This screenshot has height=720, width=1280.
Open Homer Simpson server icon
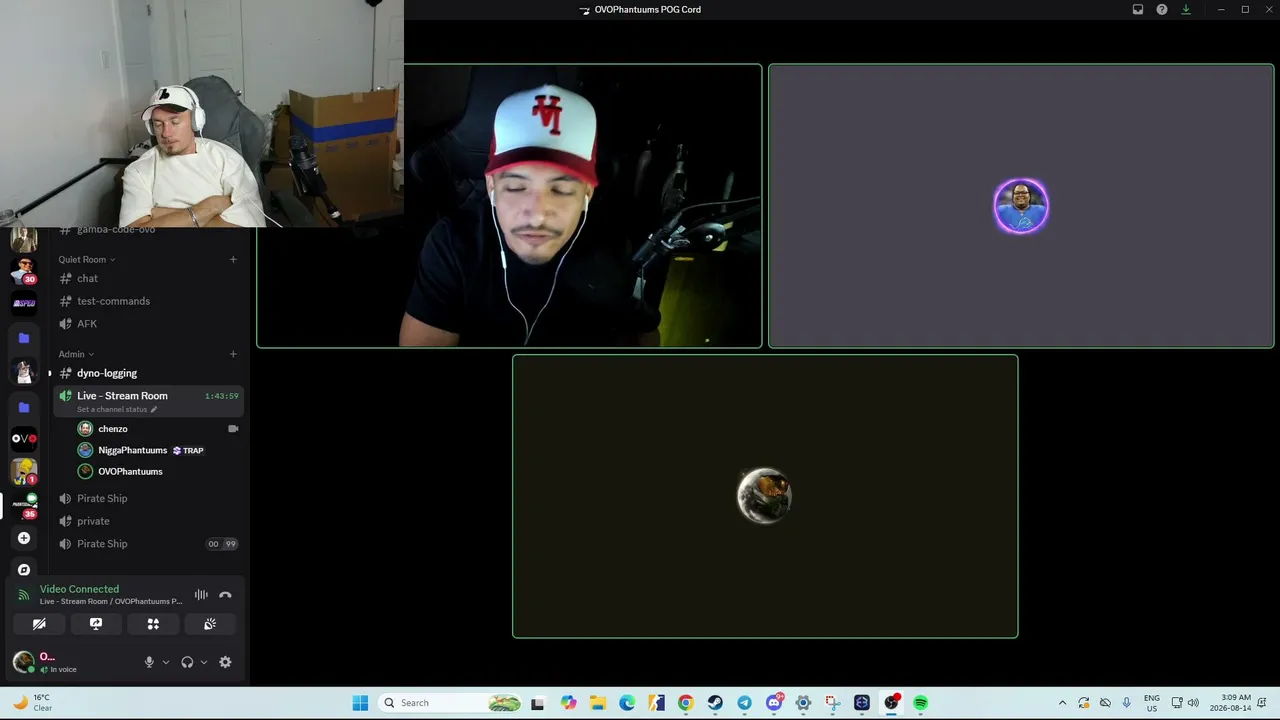tap(24, 470)
